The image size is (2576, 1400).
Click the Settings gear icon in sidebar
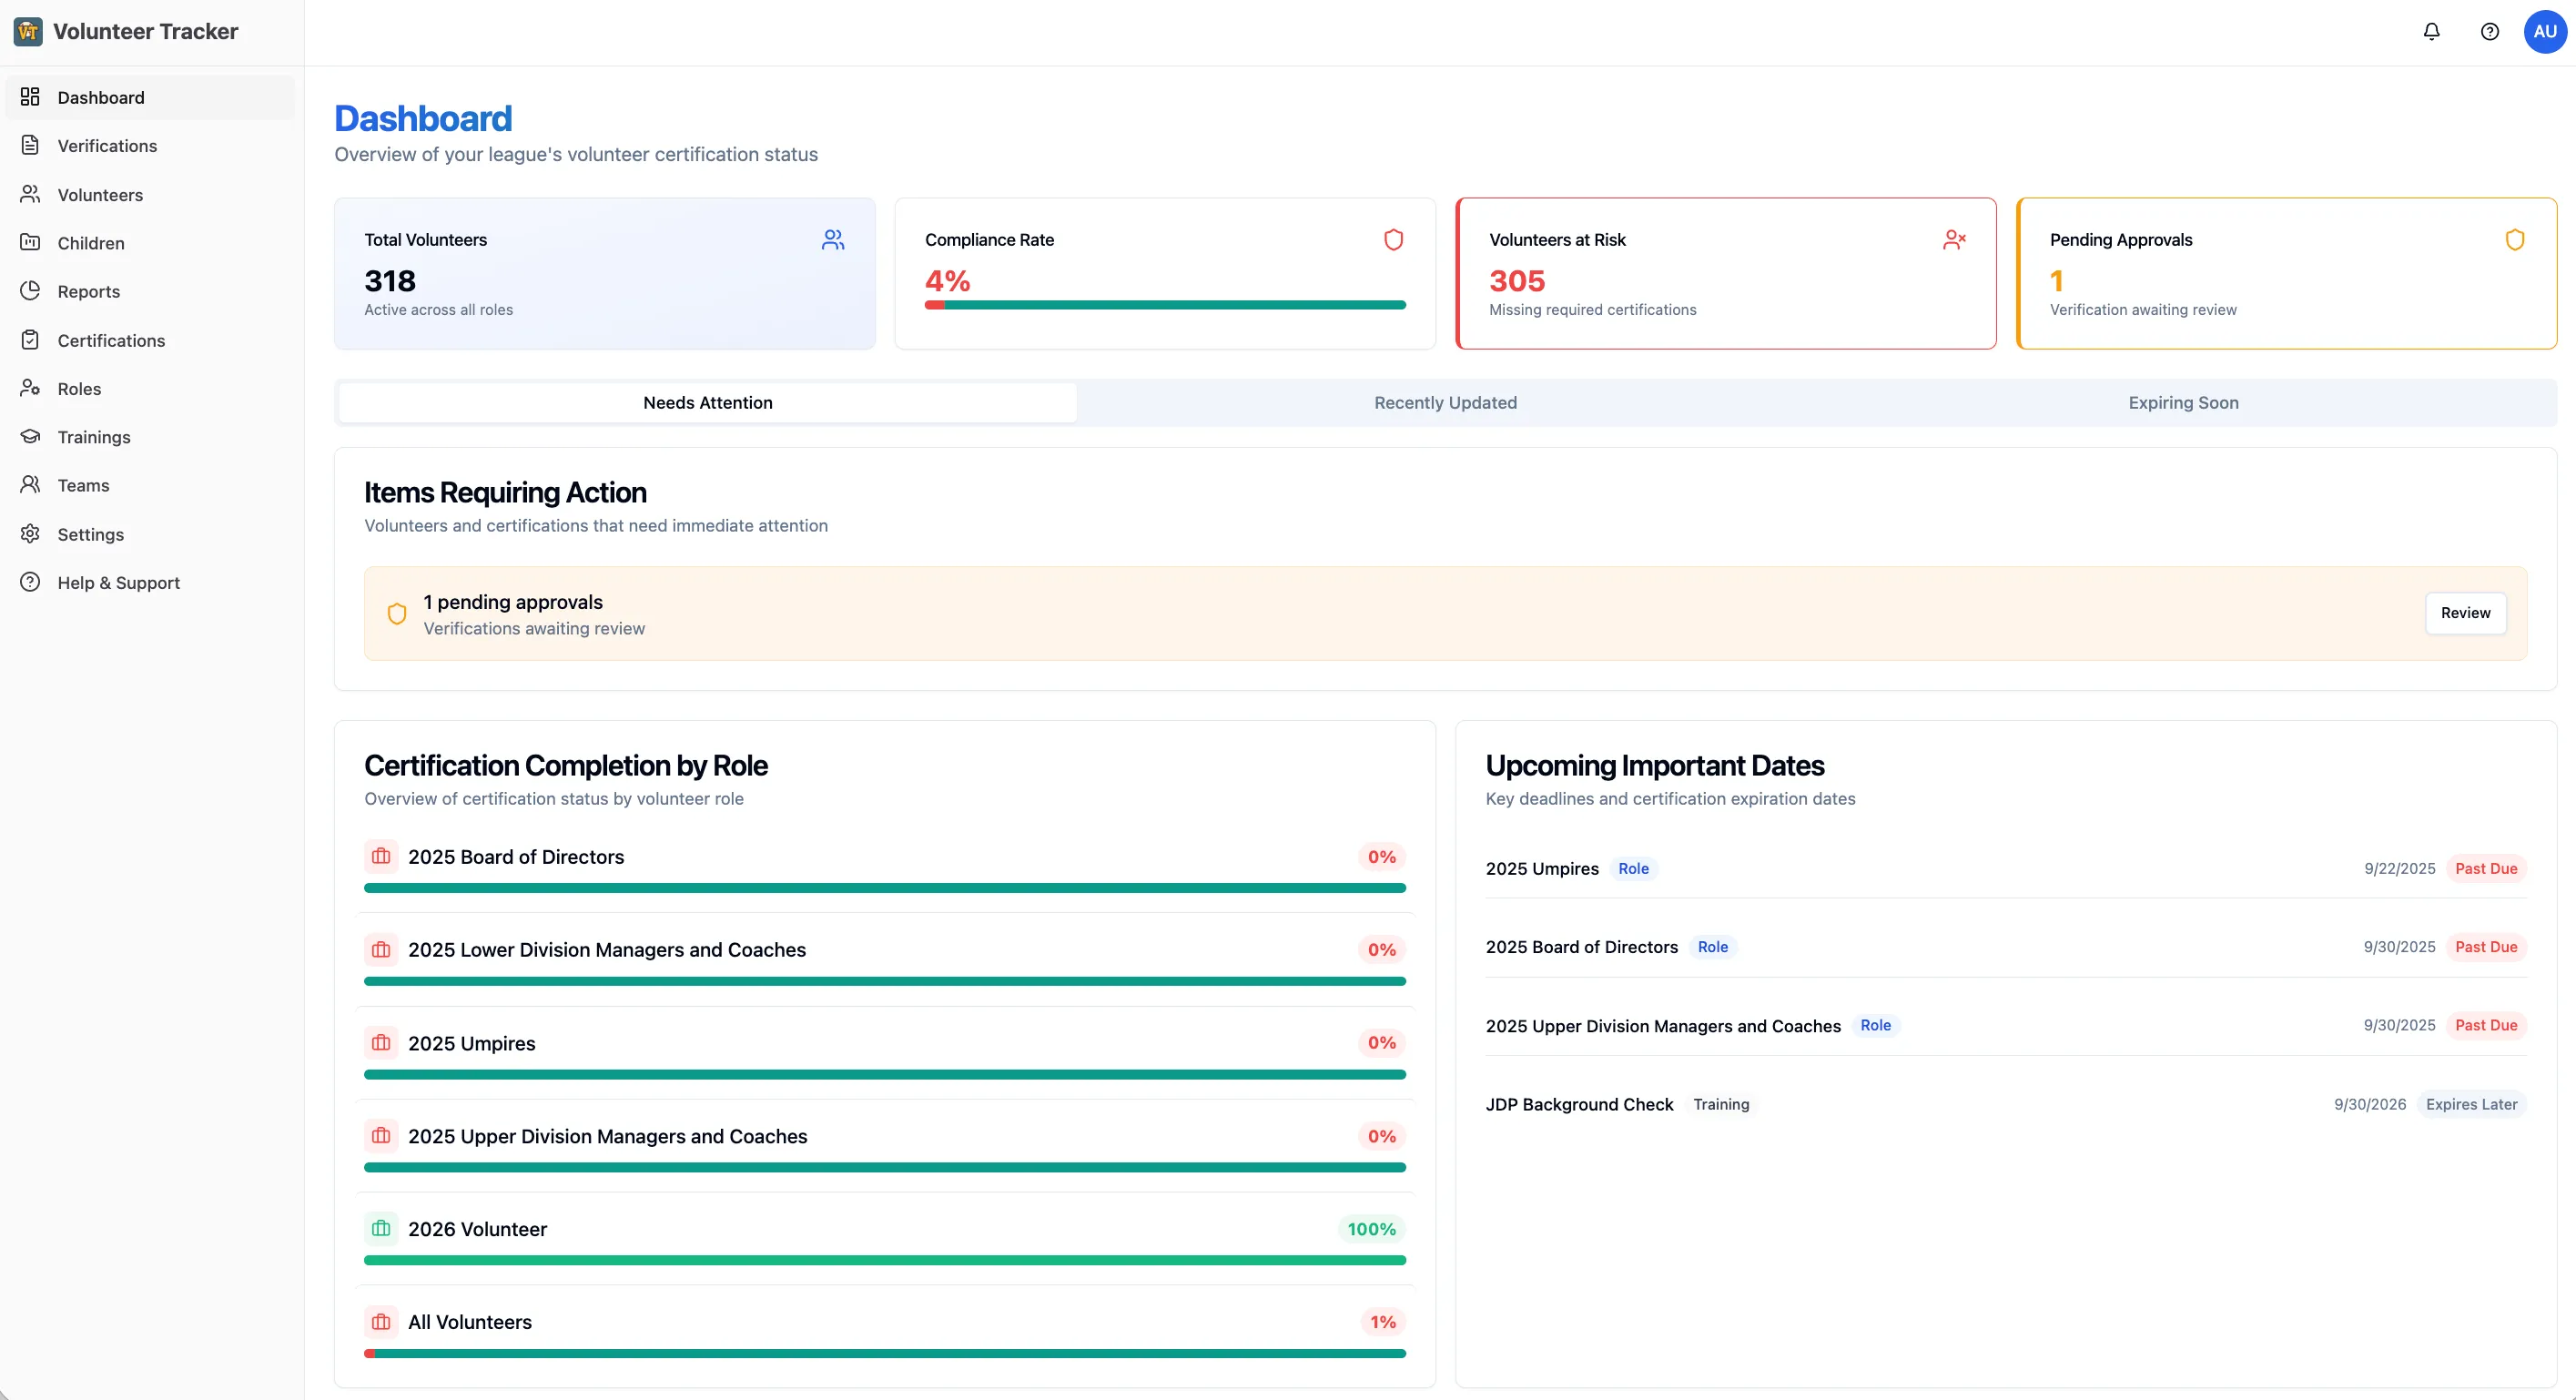(x=30, y=534)
